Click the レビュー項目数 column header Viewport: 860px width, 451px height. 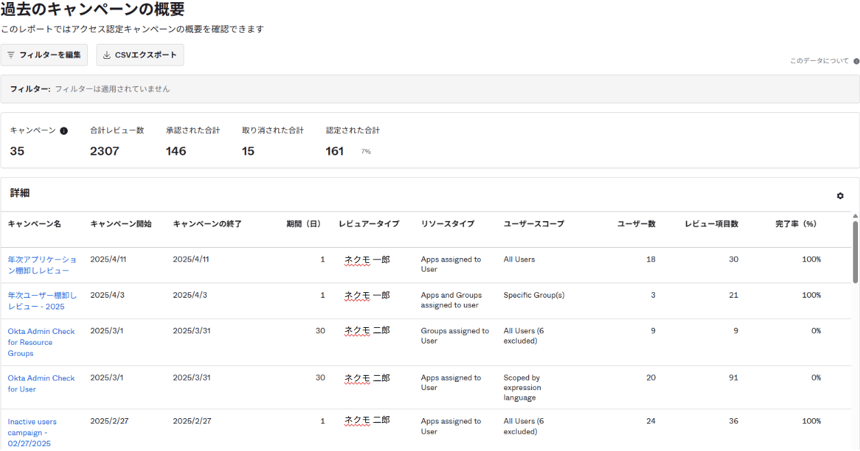pos(711,224)
